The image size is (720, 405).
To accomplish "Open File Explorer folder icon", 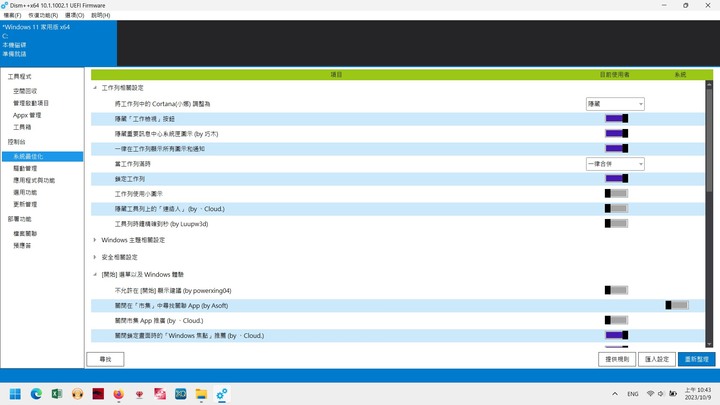I will point(201,394).
